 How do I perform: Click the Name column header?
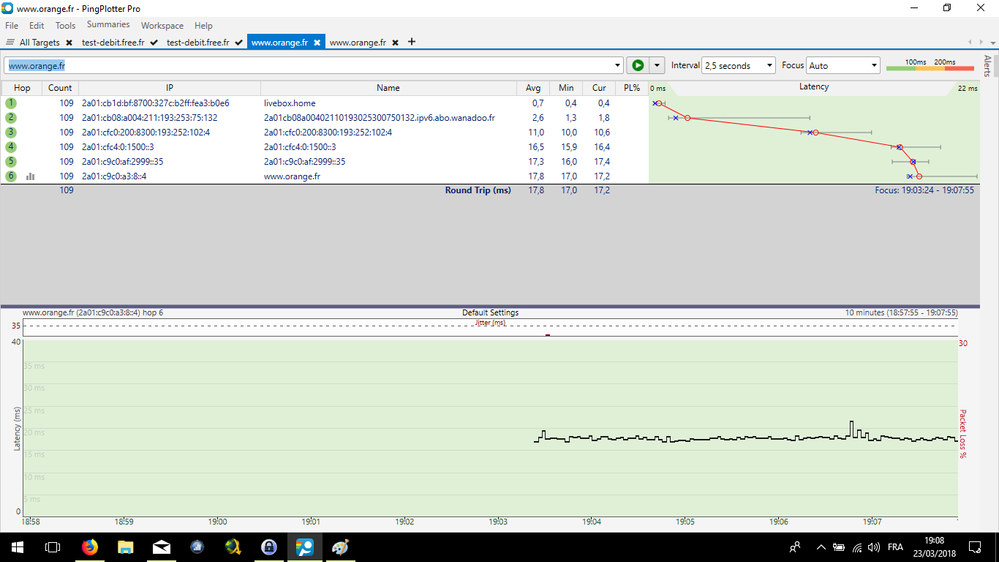coord(388,88)
